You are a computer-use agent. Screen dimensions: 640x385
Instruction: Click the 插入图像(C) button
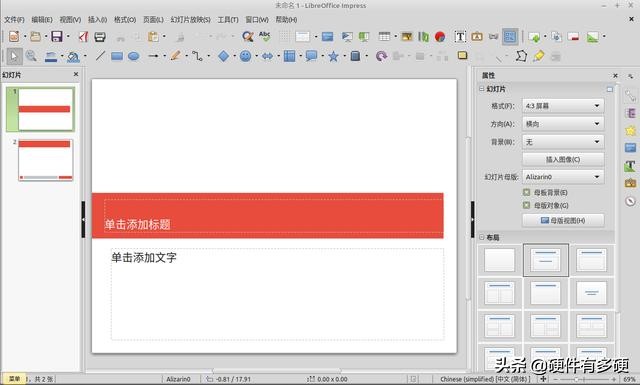[x=563, y=160]
